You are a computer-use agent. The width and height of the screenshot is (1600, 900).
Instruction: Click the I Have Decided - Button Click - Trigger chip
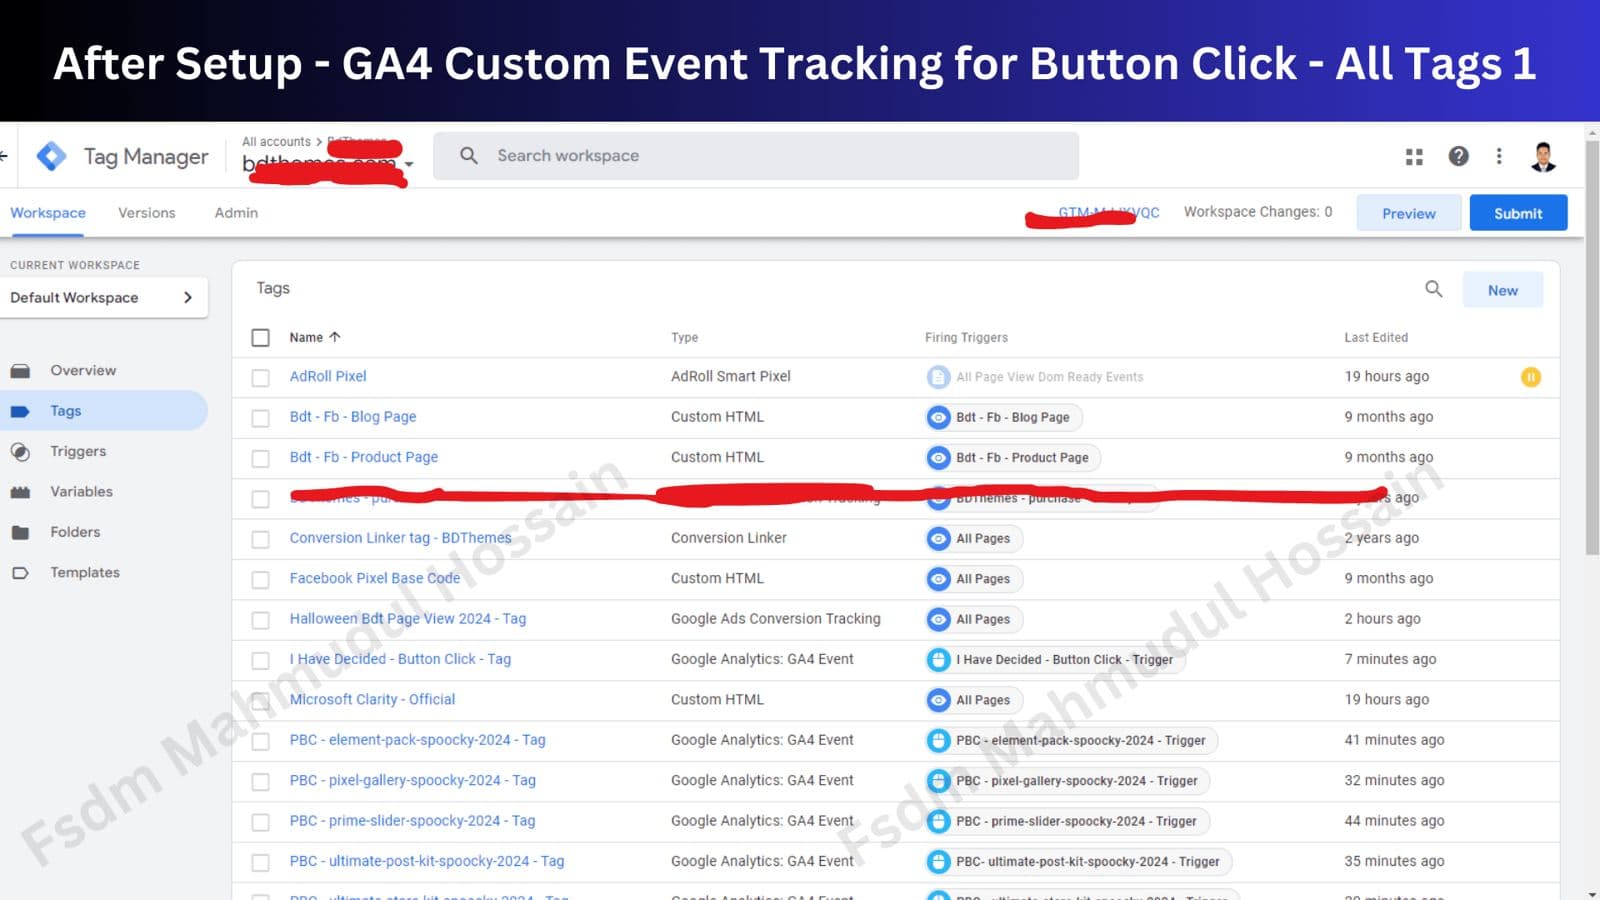pos(1056,660)
